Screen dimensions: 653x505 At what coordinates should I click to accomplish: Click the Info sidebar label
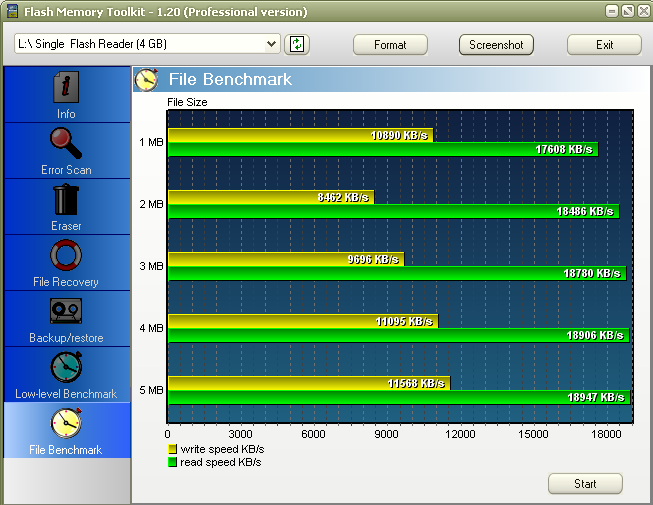[x=66, y=114]
